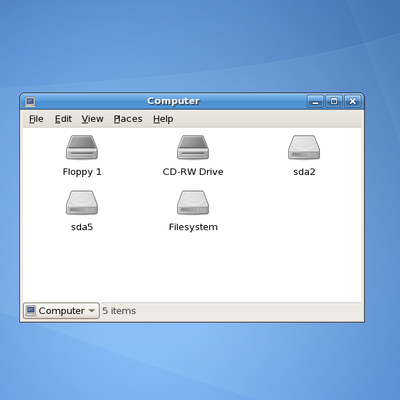Click the Filesystem label text
Screen dimensions: 400x400
(193, 227)
